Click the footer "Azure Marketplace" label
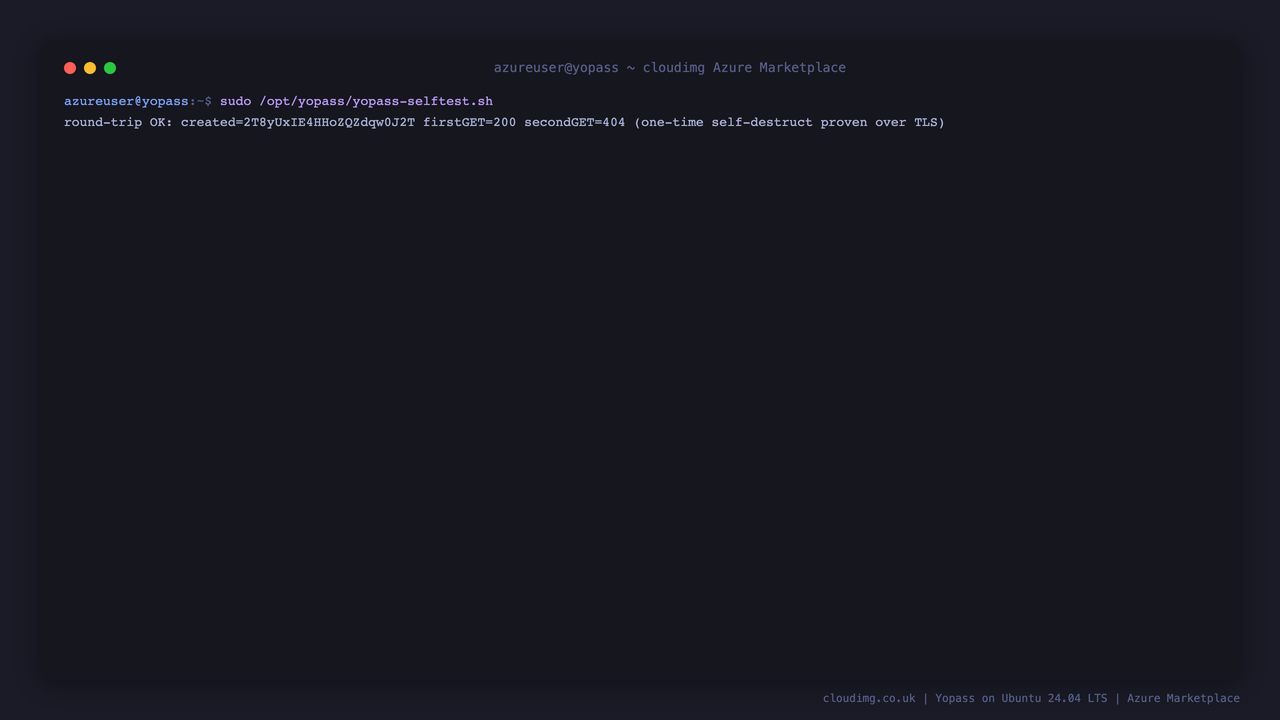The height and width of the screenshot is (720, 1280). tap(1183, 698)
